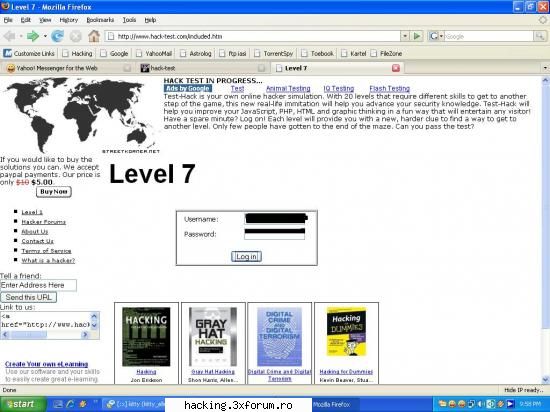
Task: Click the Back navigation arrow
Action: tap(9, 36)
